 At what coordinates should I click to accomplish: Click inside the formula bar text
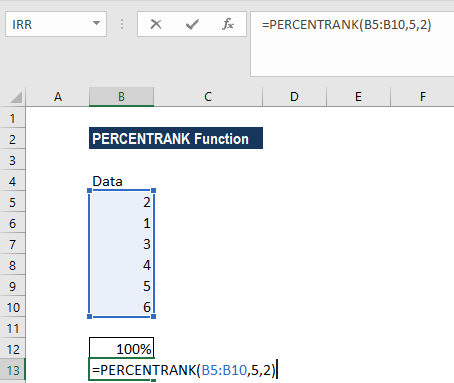(347, 25)
